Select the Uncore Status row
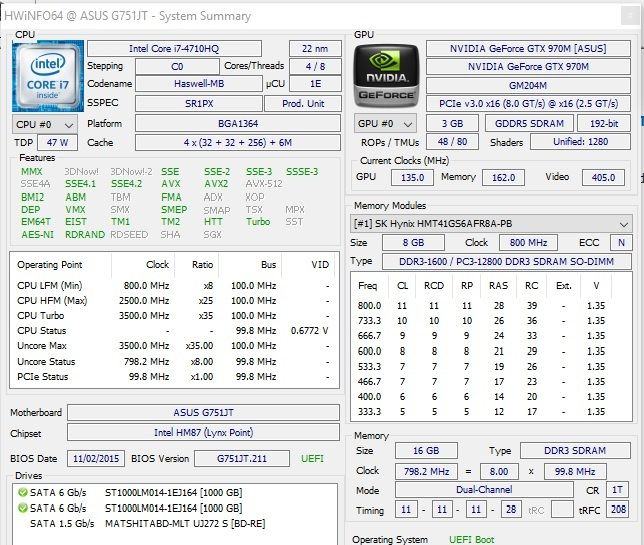 (x=174, y=361)
